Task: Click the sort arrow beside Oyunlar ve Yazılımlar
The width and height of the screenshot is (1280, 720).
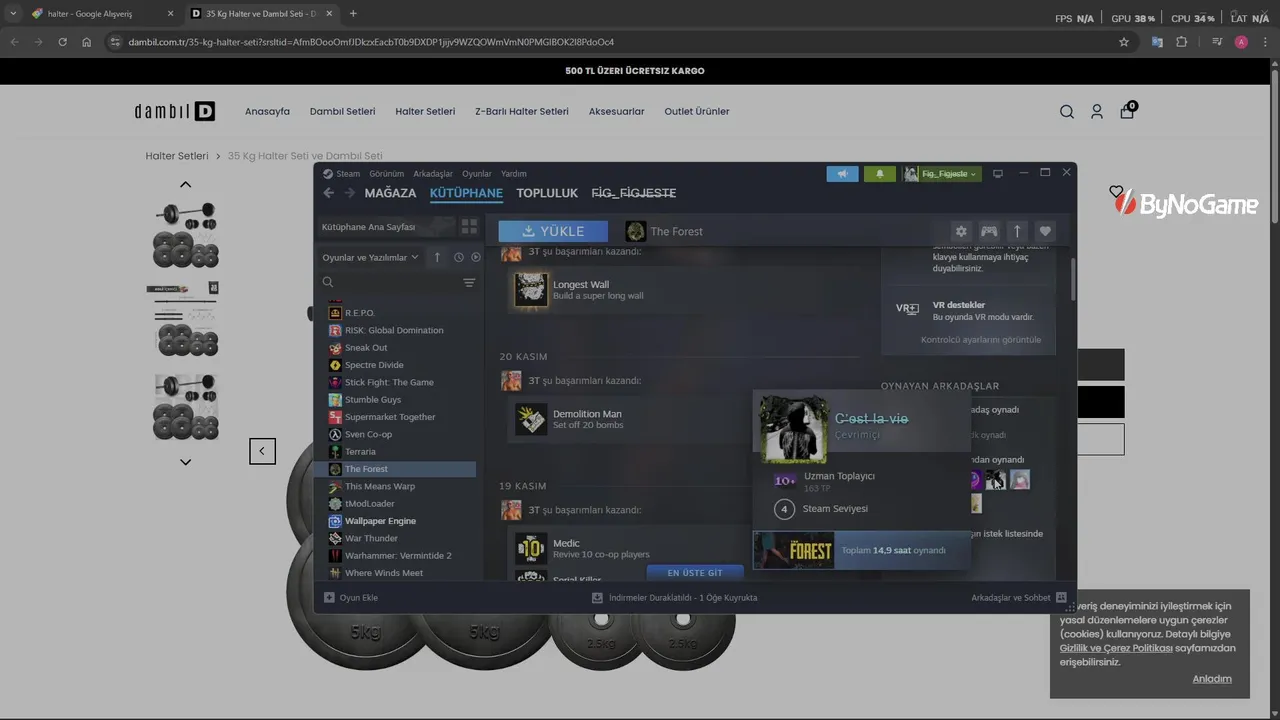Action: pyautogui.click(x=437, y=257)
